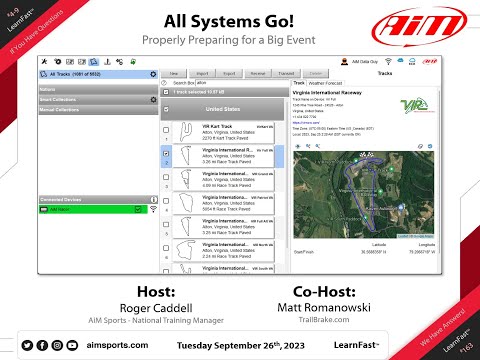Click the New button
Viewport: 480px width, 360px height.
(x=174, y=73)
